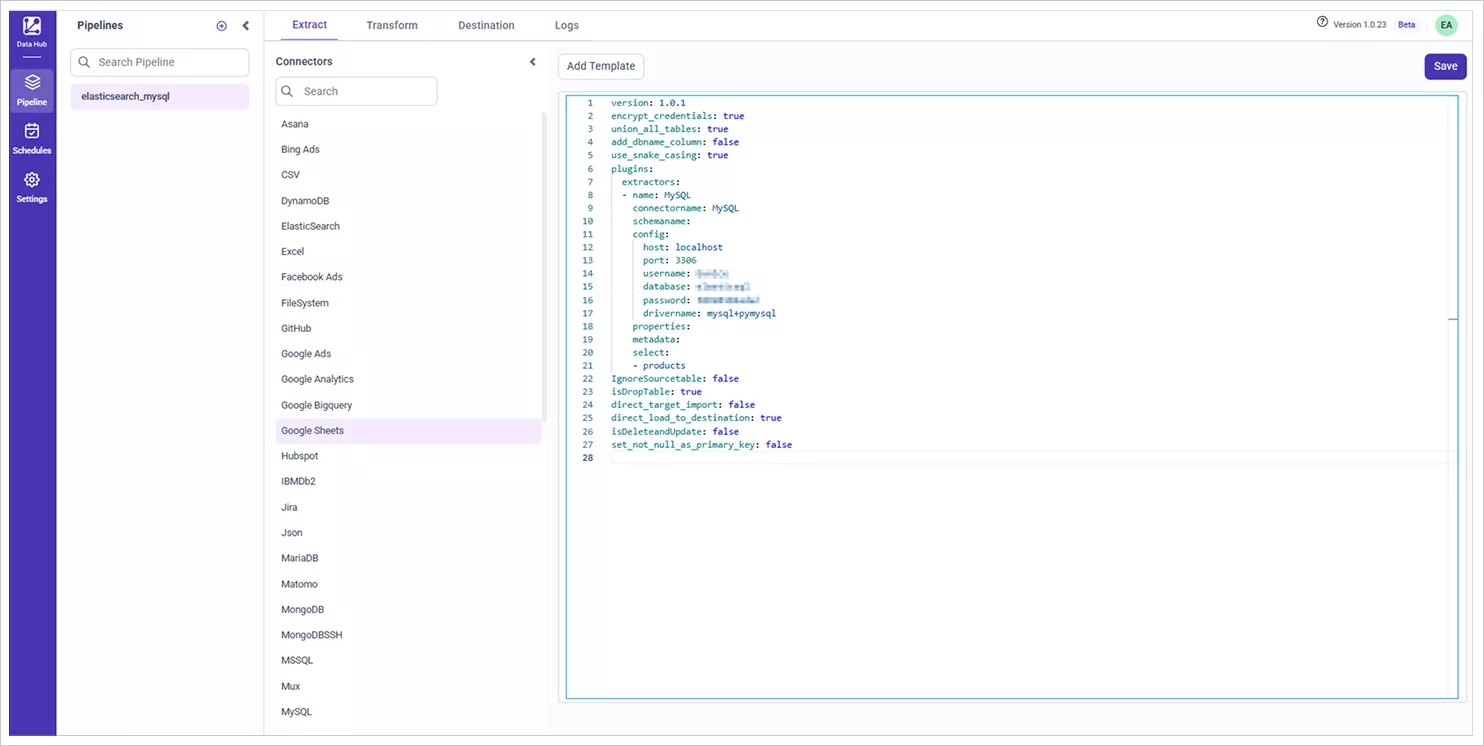Image resolution: width=1484 pixels, height=746 pixels.
Task: Open the Pipeline section in sidebar
Action: click(x=32, y=88)
